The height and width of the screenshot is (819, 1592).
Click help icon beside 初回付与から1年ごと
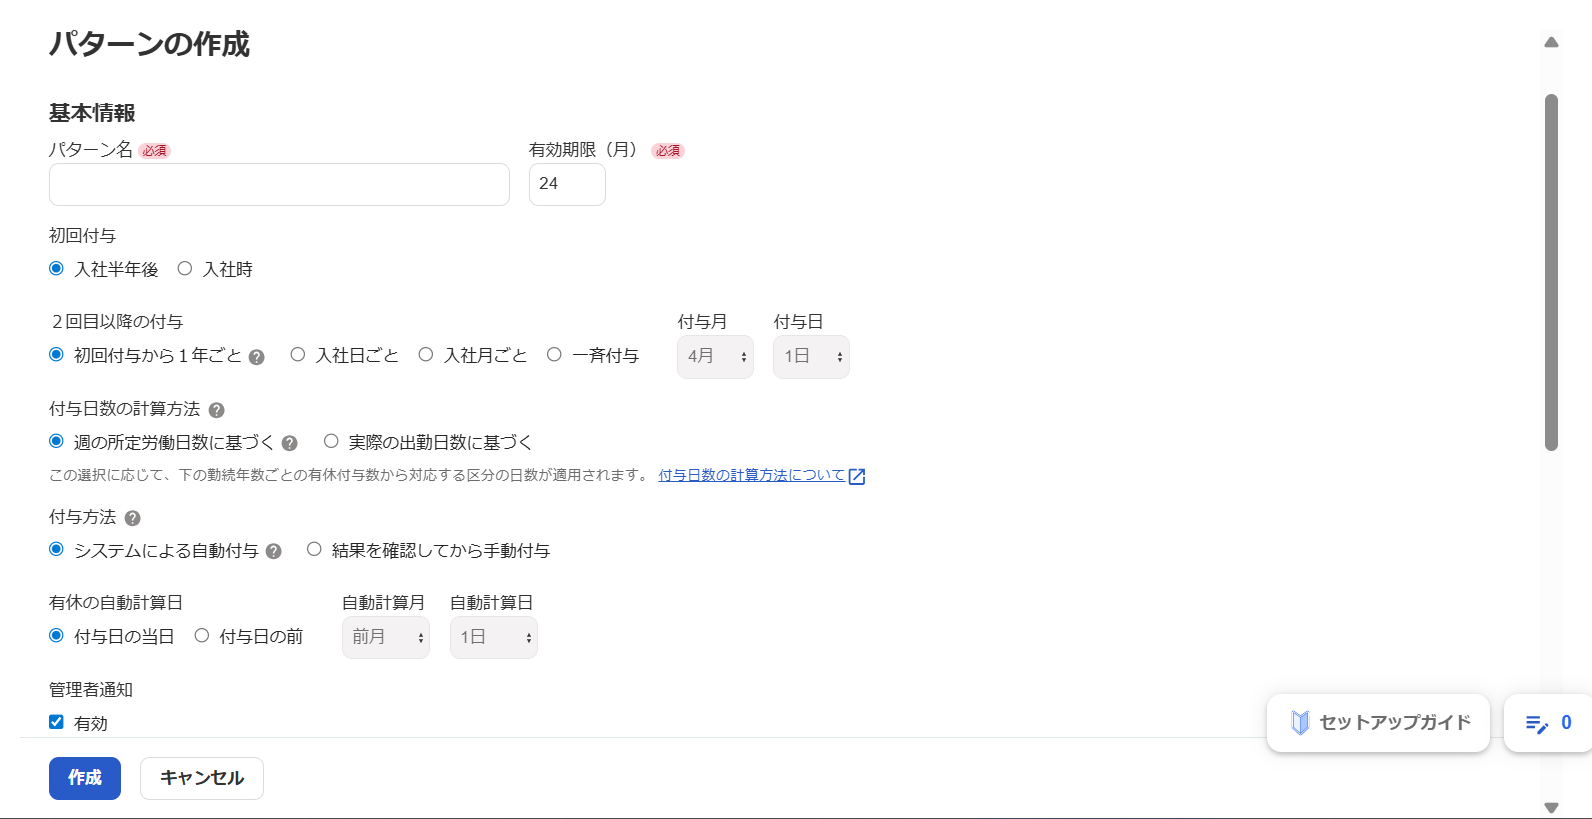point(257,357)
